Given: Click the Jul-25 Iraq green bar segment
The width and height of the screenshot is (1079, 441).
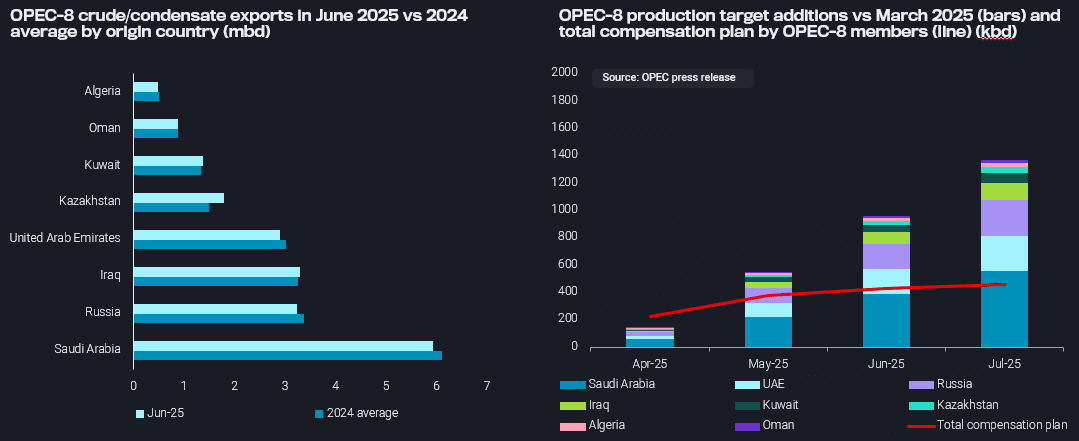Looking at the screenshot, I should [x=1004, y=191].
